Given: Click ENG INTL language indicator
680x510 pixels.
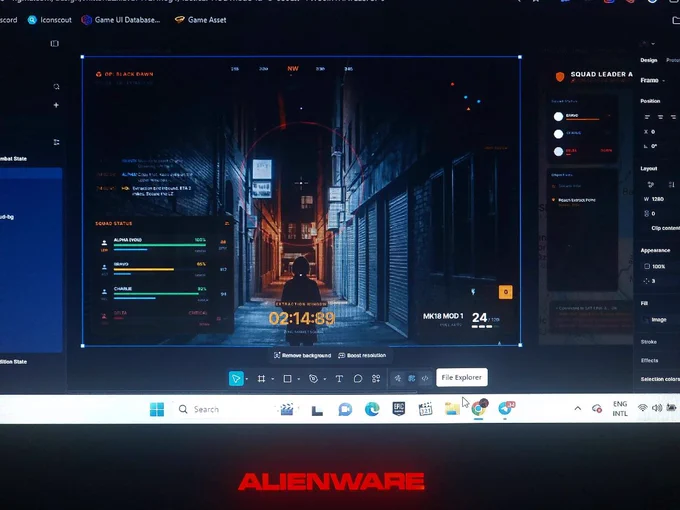Looking at the screenshot, I should point(620,409).
